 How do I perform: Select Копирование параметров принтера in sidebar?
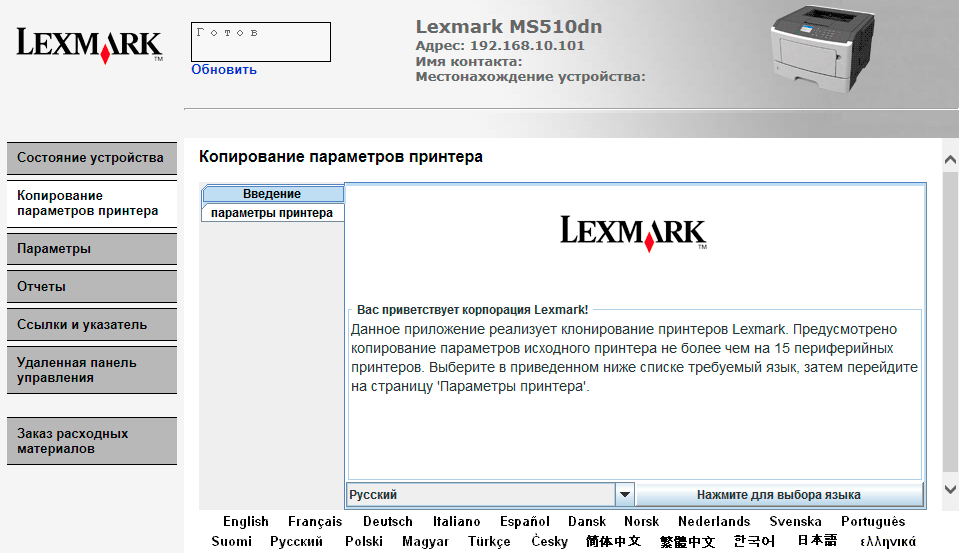(x=92, y=203)
